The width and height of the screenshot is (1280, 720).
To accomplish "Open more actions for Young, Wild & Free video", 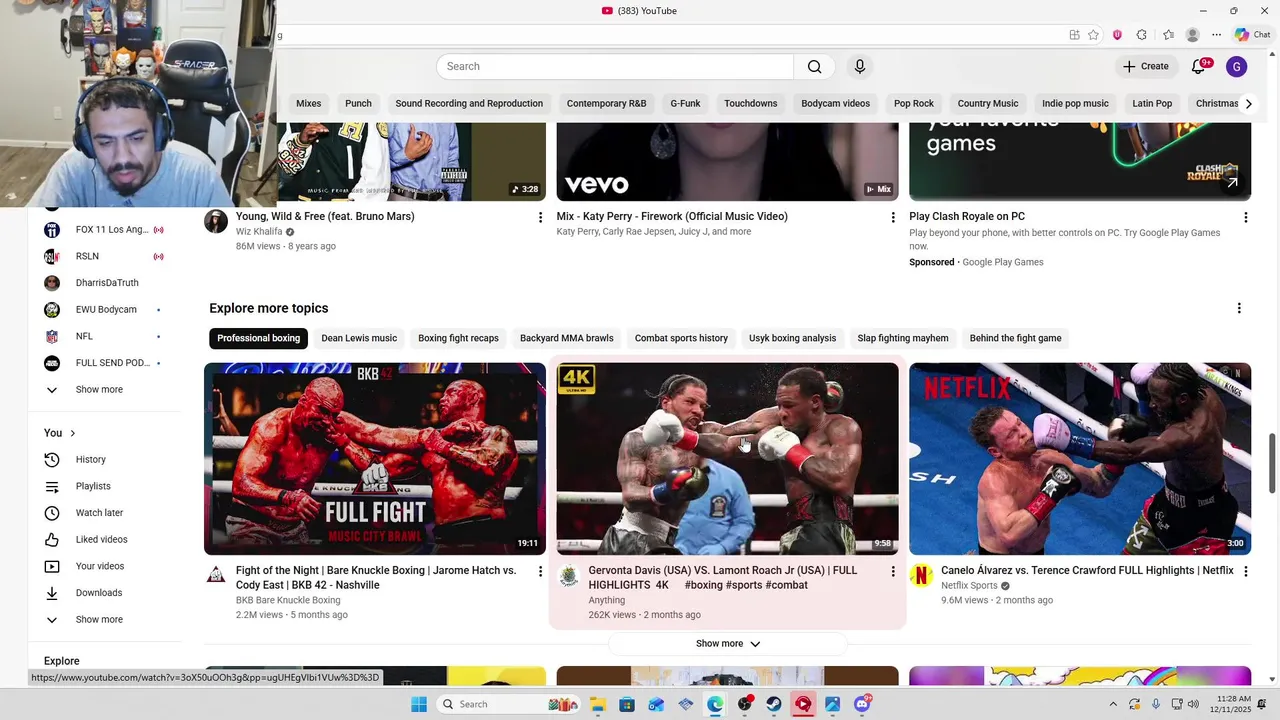I will (540, 217).
